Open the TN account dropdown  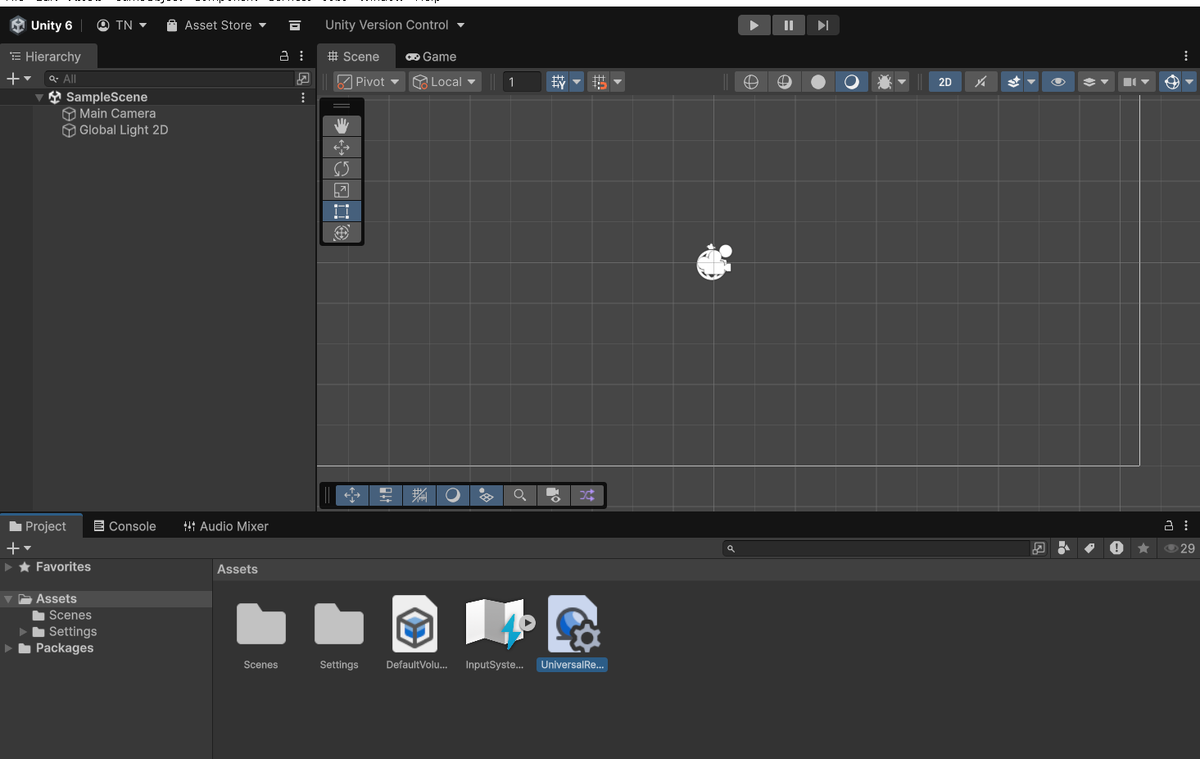(x=122, y=25)
